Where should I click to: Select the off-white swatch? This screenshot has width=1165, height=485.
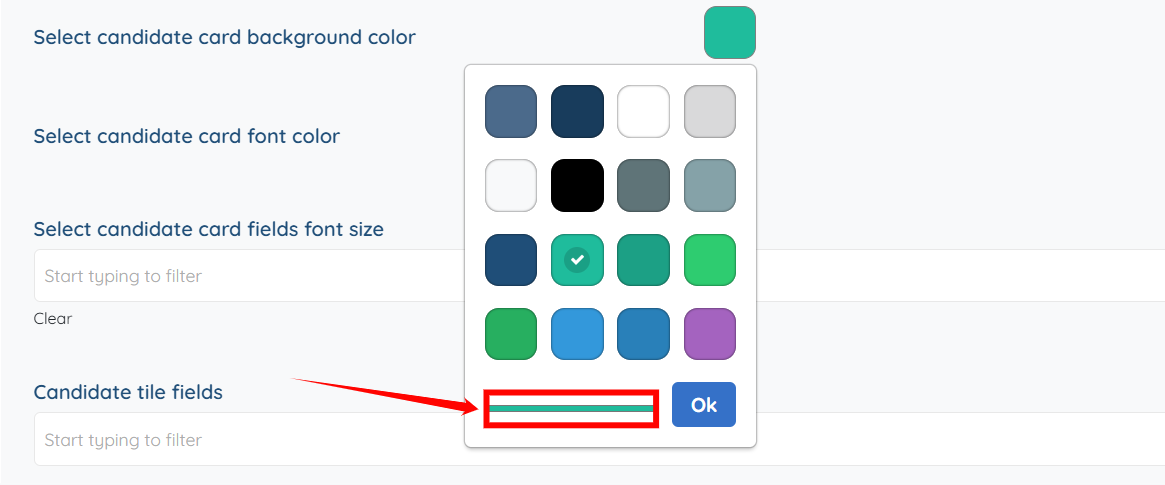(x=511, y=185)
